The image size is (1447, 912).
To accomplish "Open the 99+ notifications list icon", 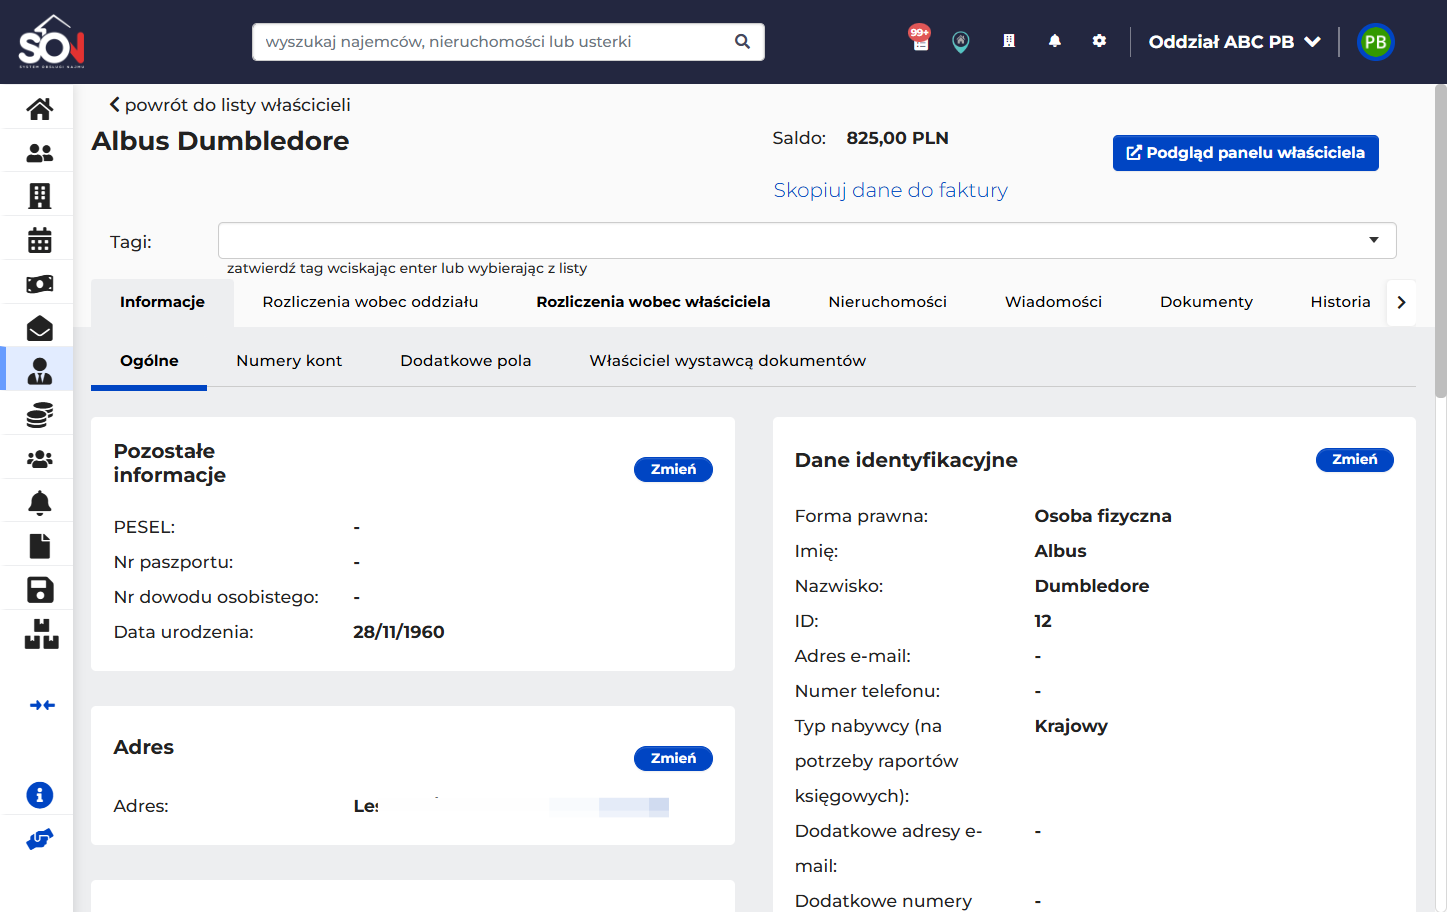I will (x=920, y=40).
